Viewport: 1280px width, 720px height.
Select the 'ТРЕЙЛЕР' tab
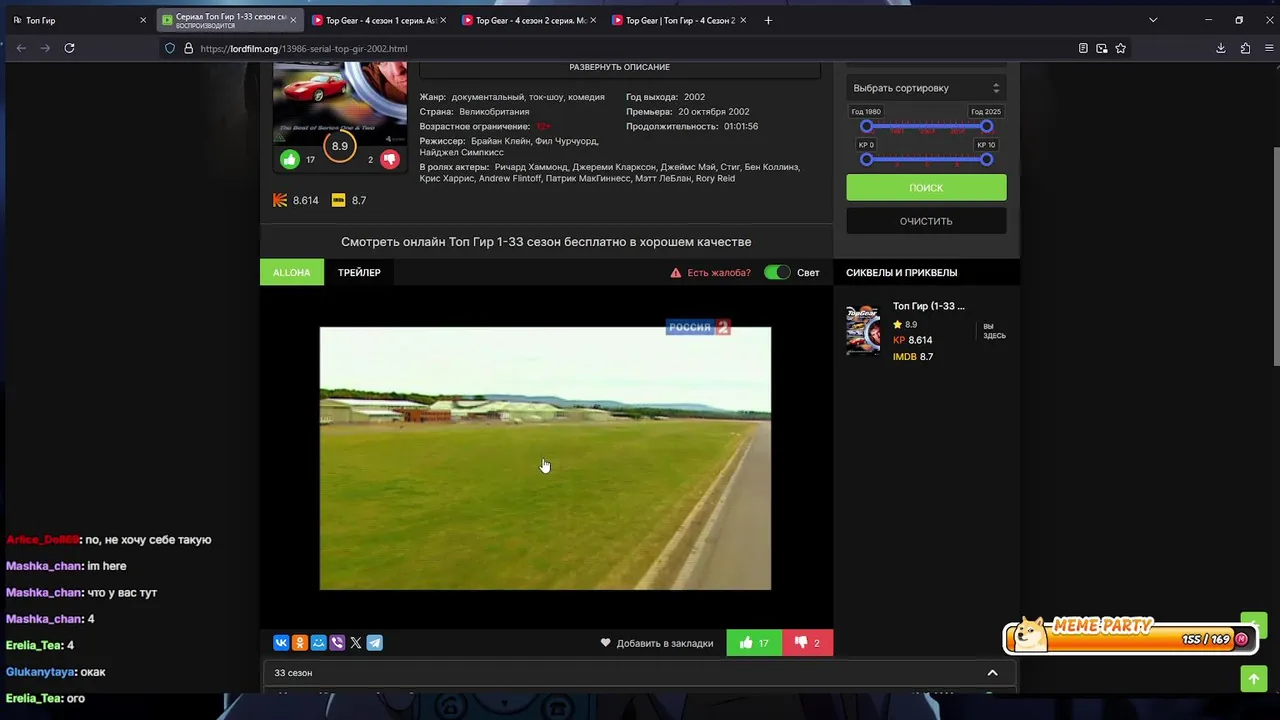[359, 272]
